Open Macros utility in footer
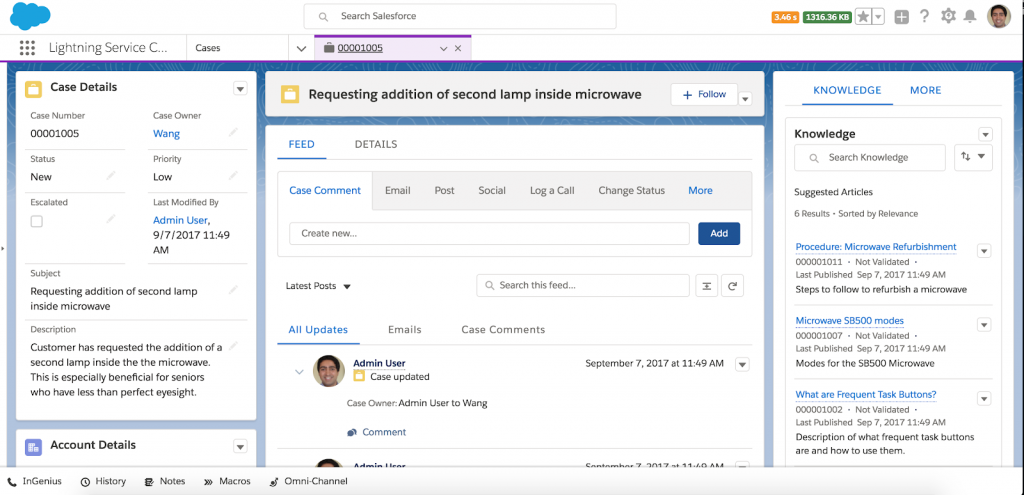This screenshot has width=1024, height=495. pos(227,481)
